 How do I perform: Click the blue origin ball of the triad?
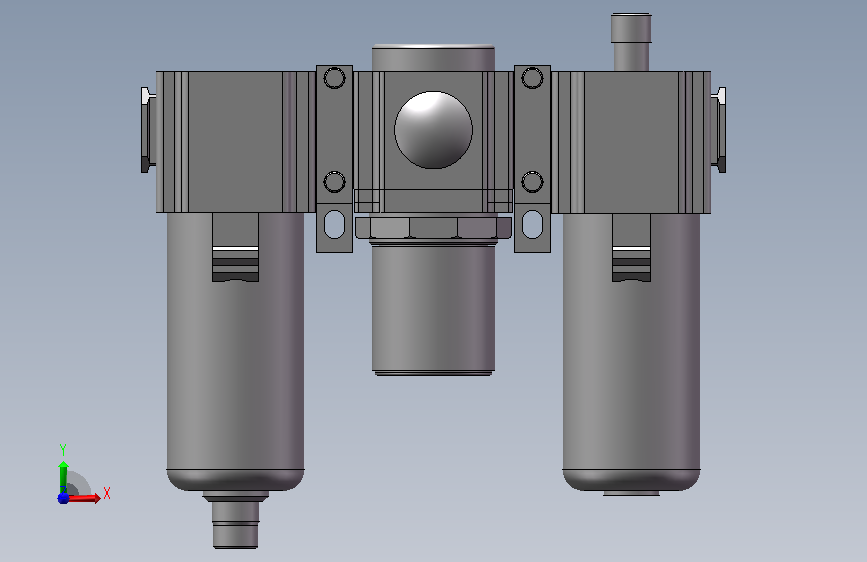63,498
